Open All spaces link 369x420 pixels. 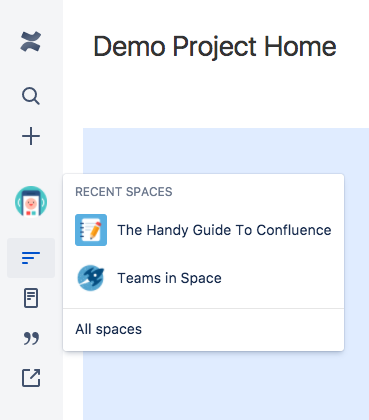109,329
